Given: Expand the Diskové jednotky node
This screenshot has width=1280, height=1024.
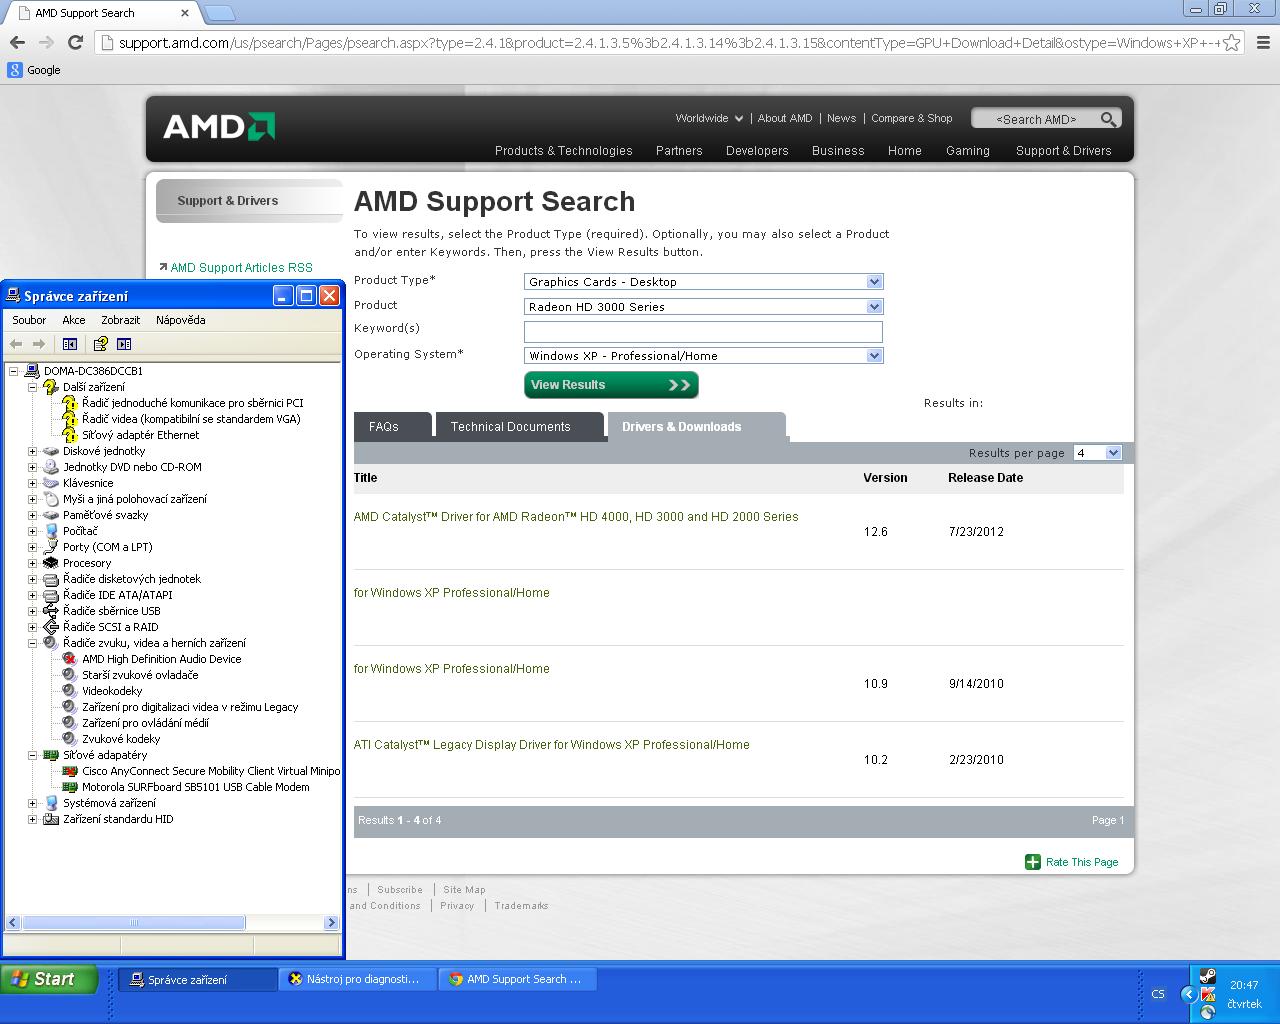Looking at the screenshot, I should [x=32, y=451].
